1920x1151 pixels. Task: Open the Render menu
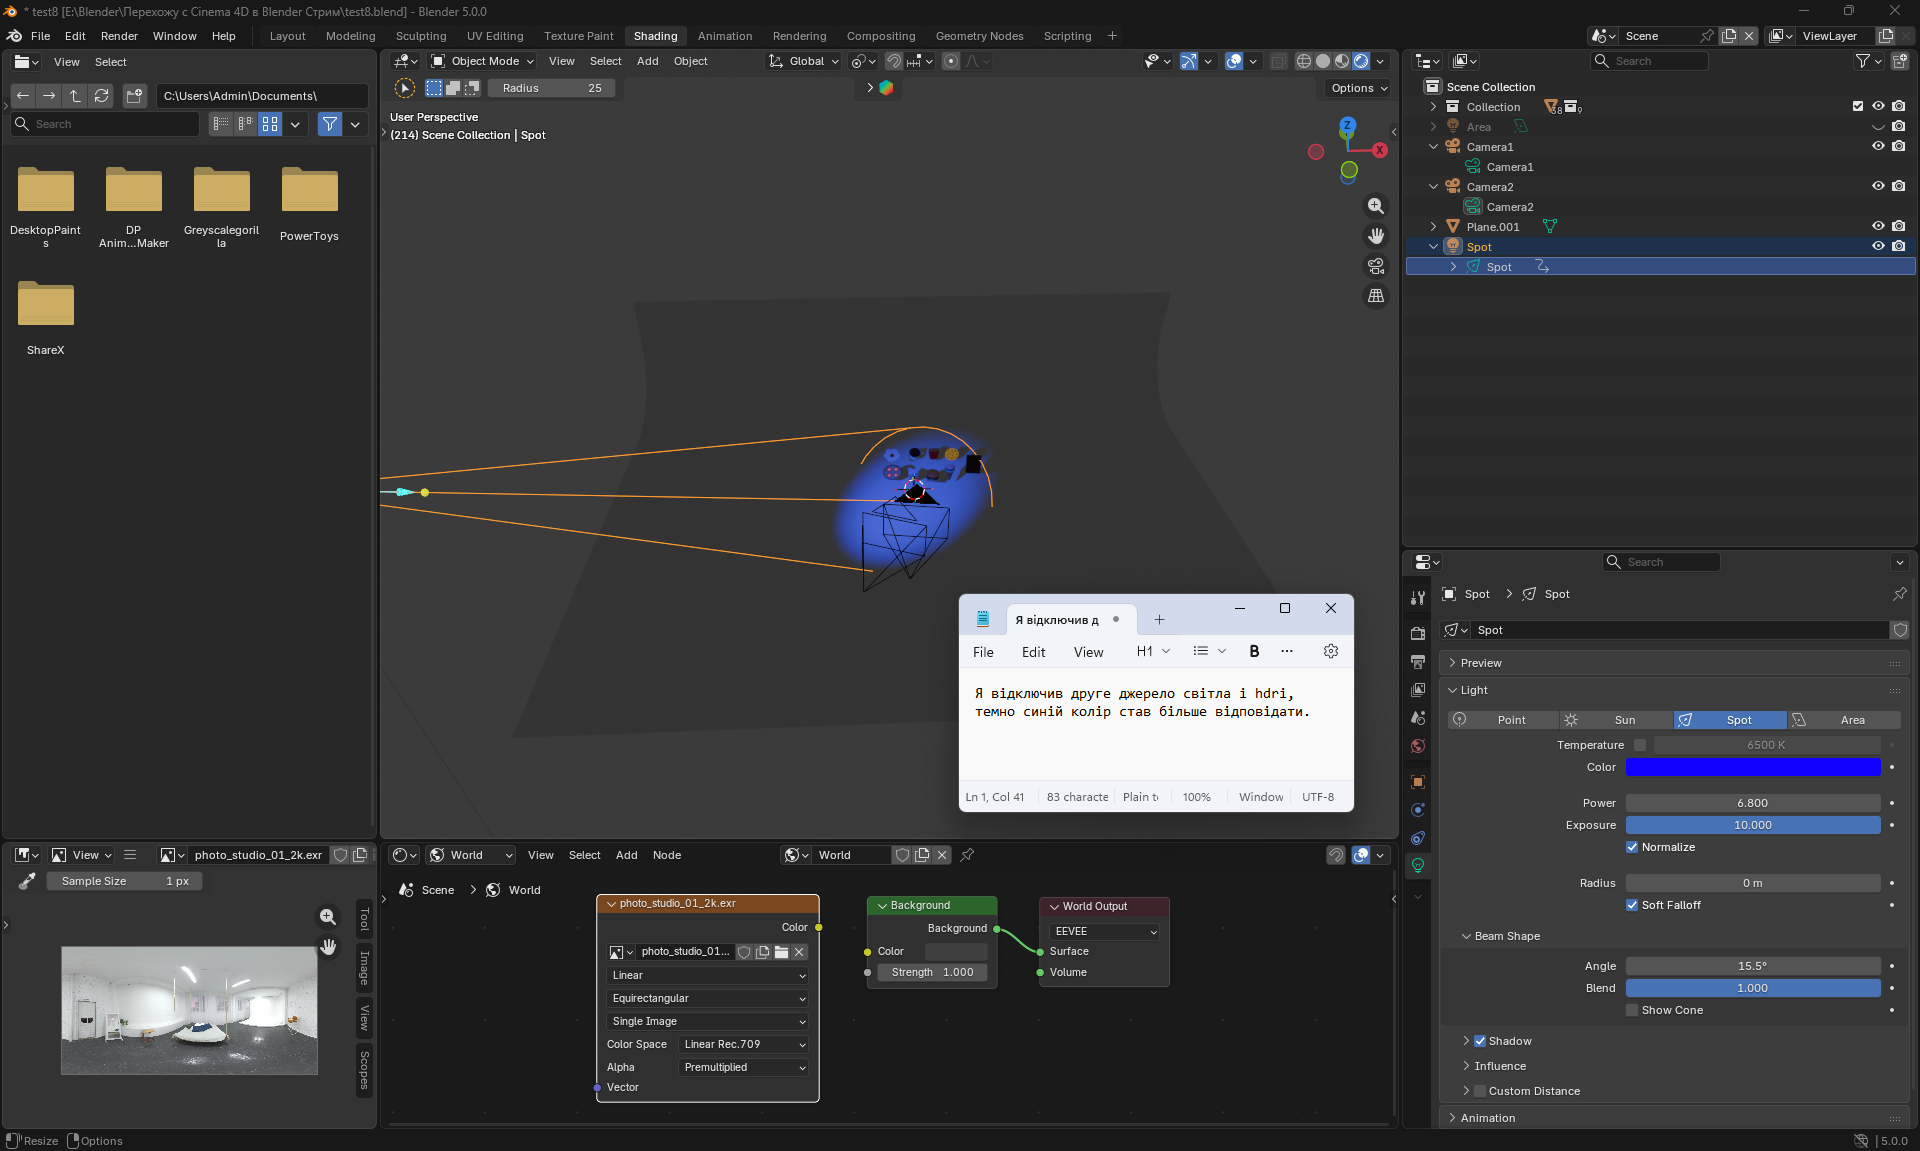coord(119,36)
